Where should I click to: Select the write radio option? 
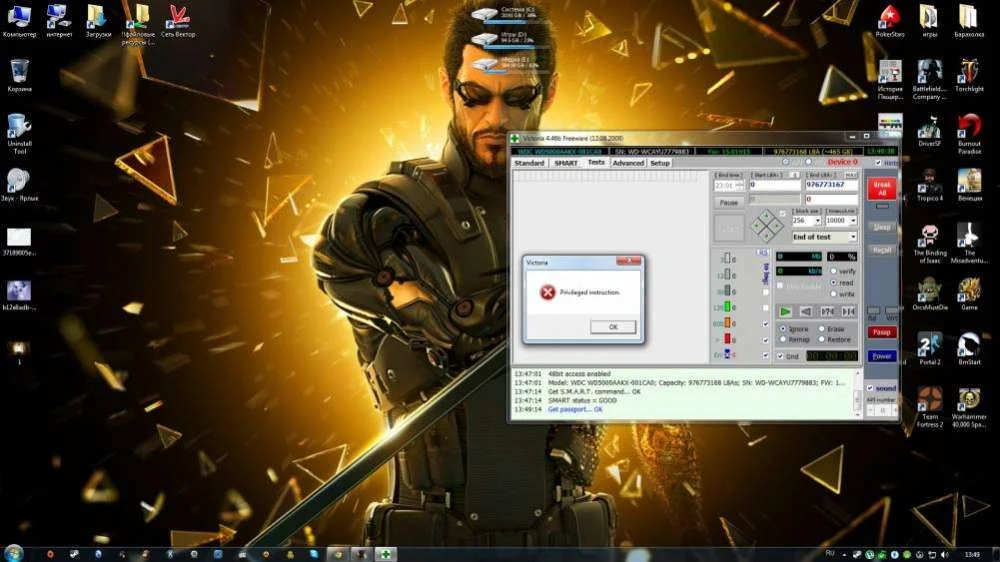[834, 294]
